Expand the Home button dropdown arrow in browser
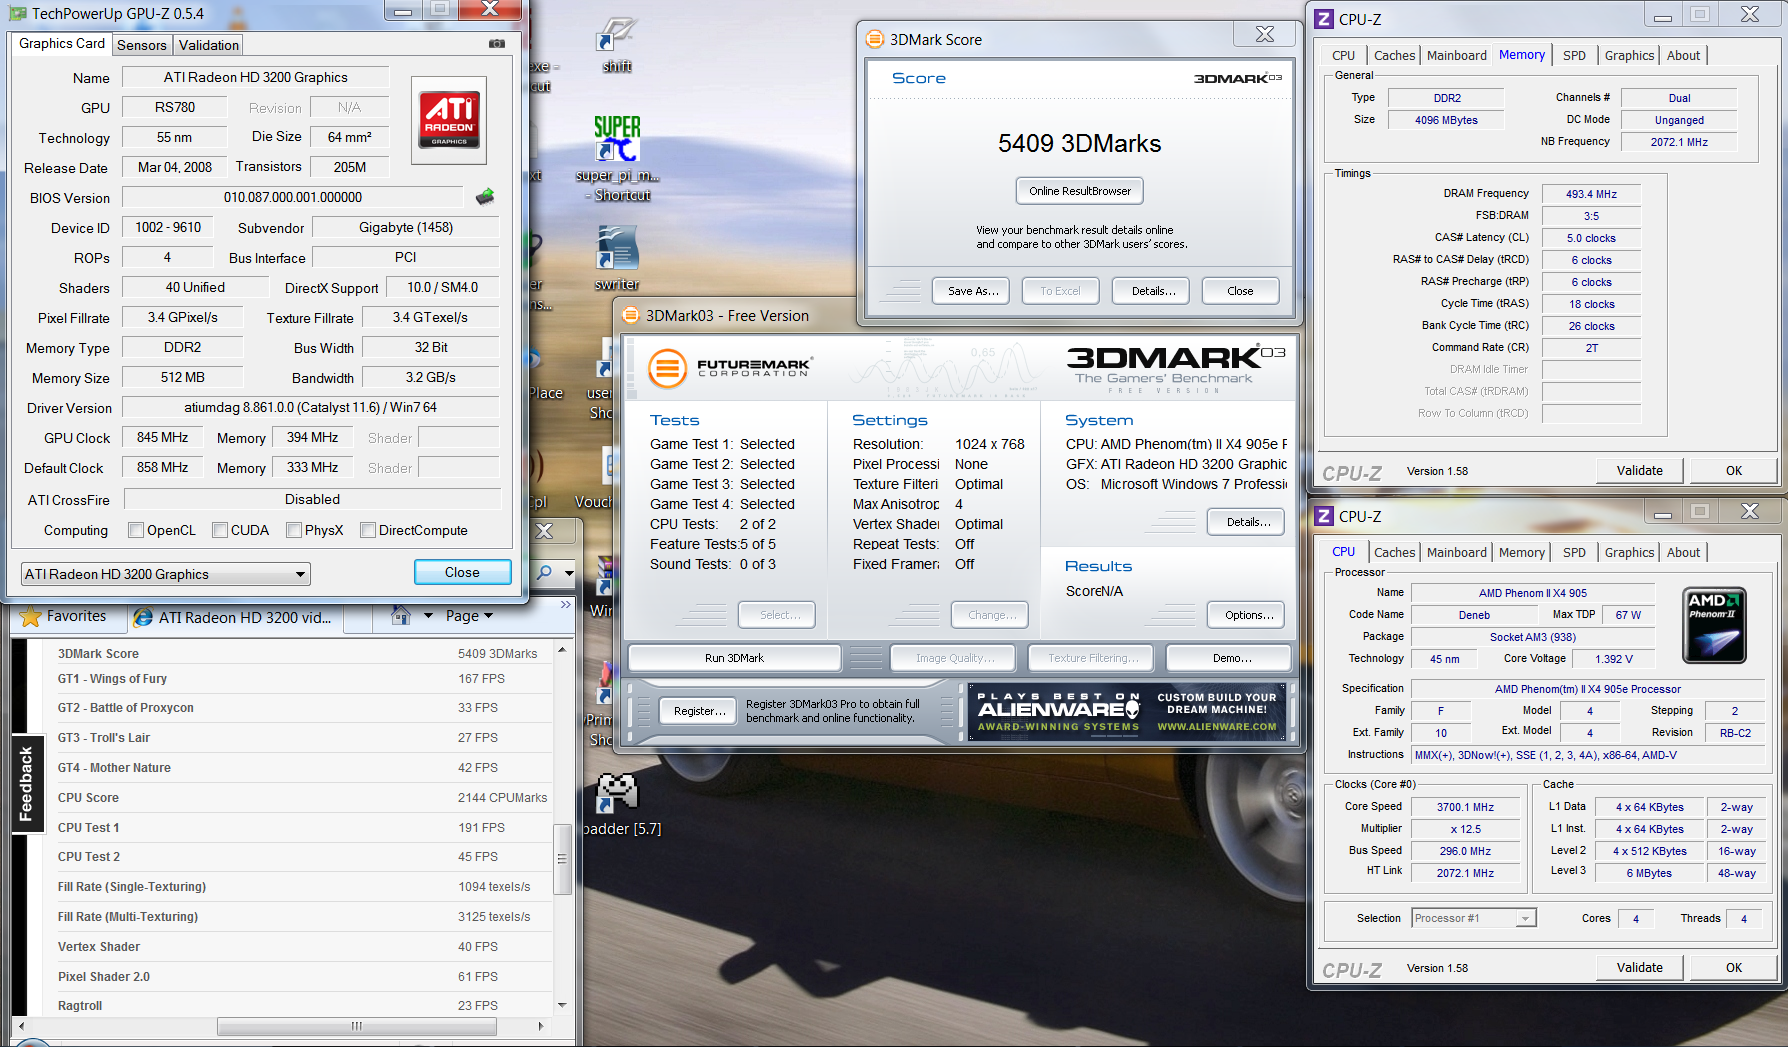1788x1047 pixels. pyautogui.click(x=429, y=616)
